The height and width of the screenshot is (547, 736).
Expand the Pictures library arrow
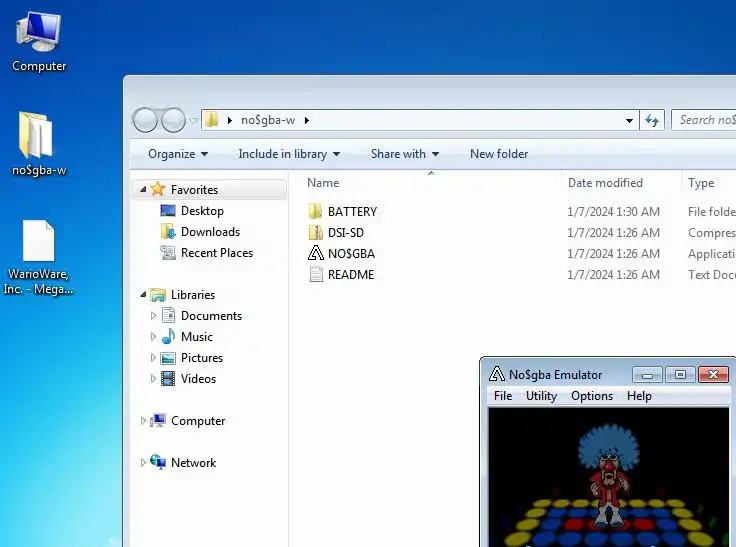(x=153, y=357)
